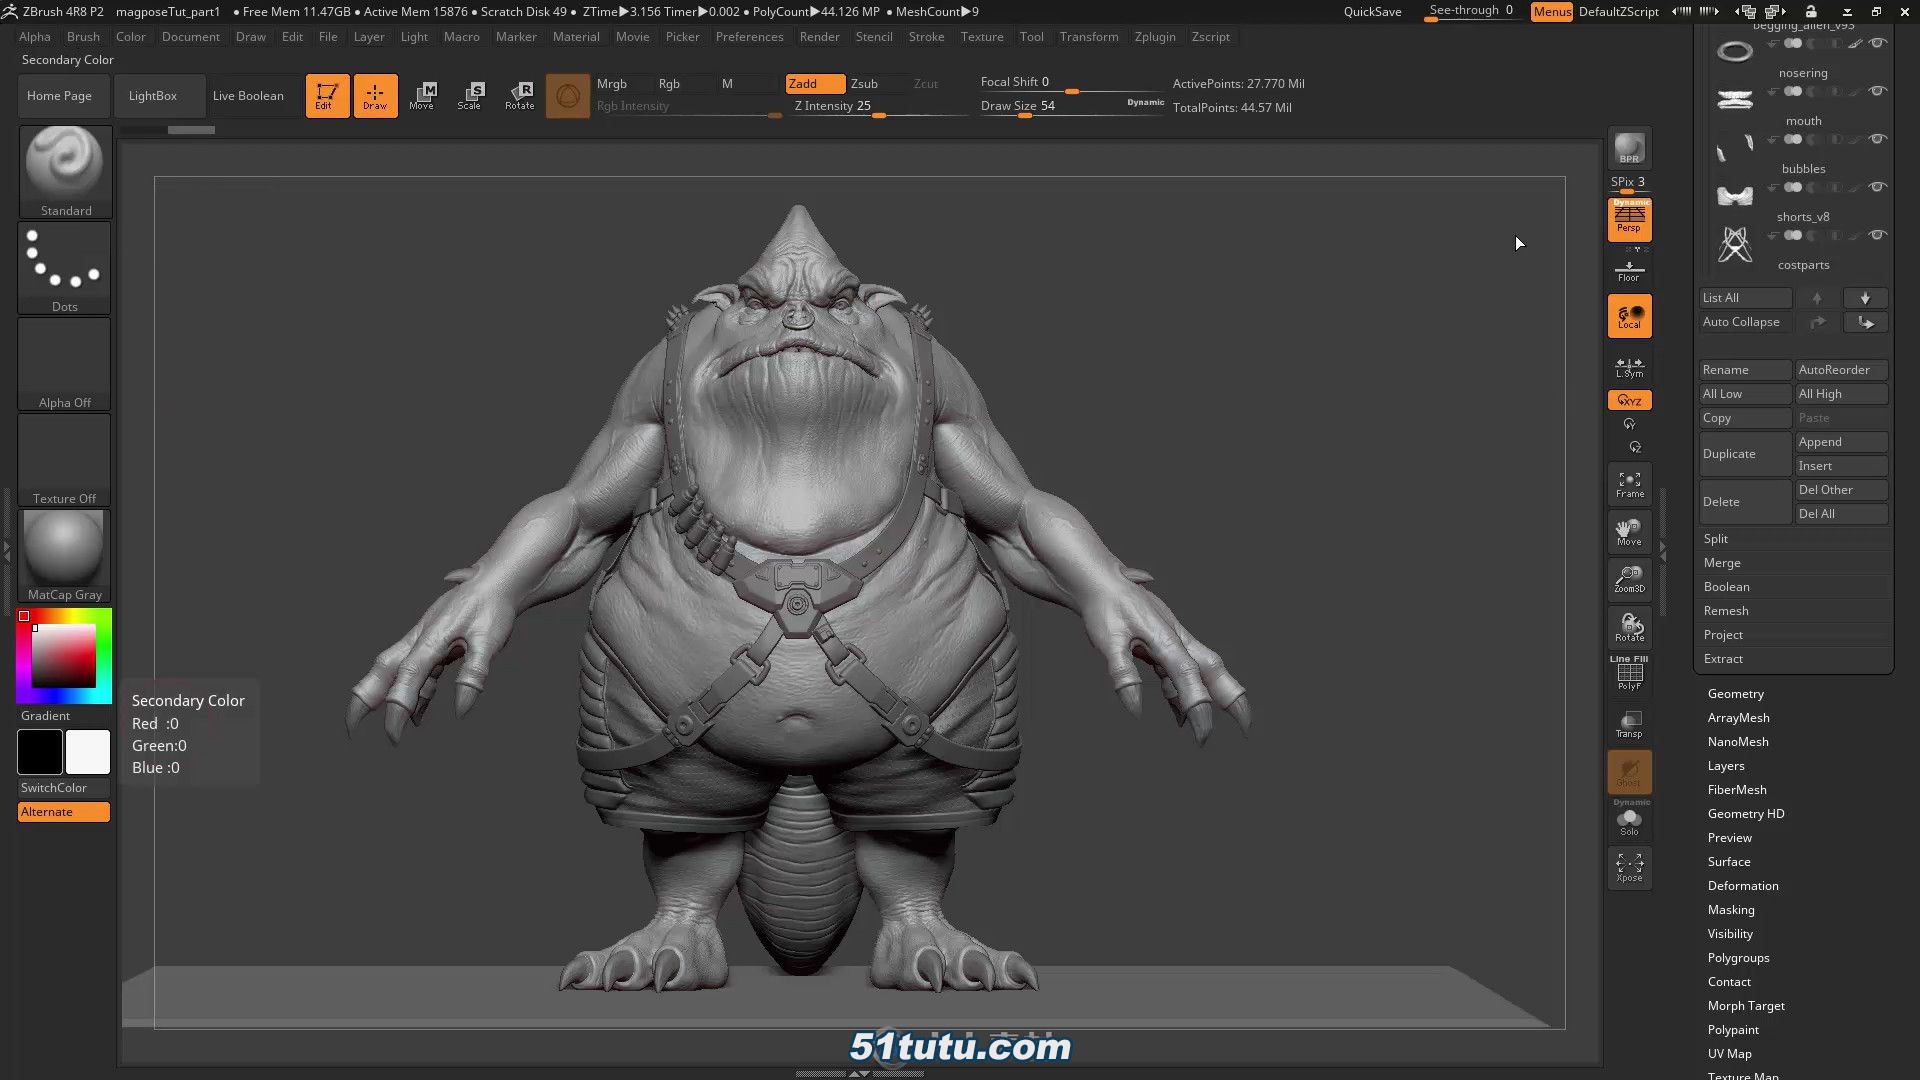Open the Stroke menu

[926, 37]
